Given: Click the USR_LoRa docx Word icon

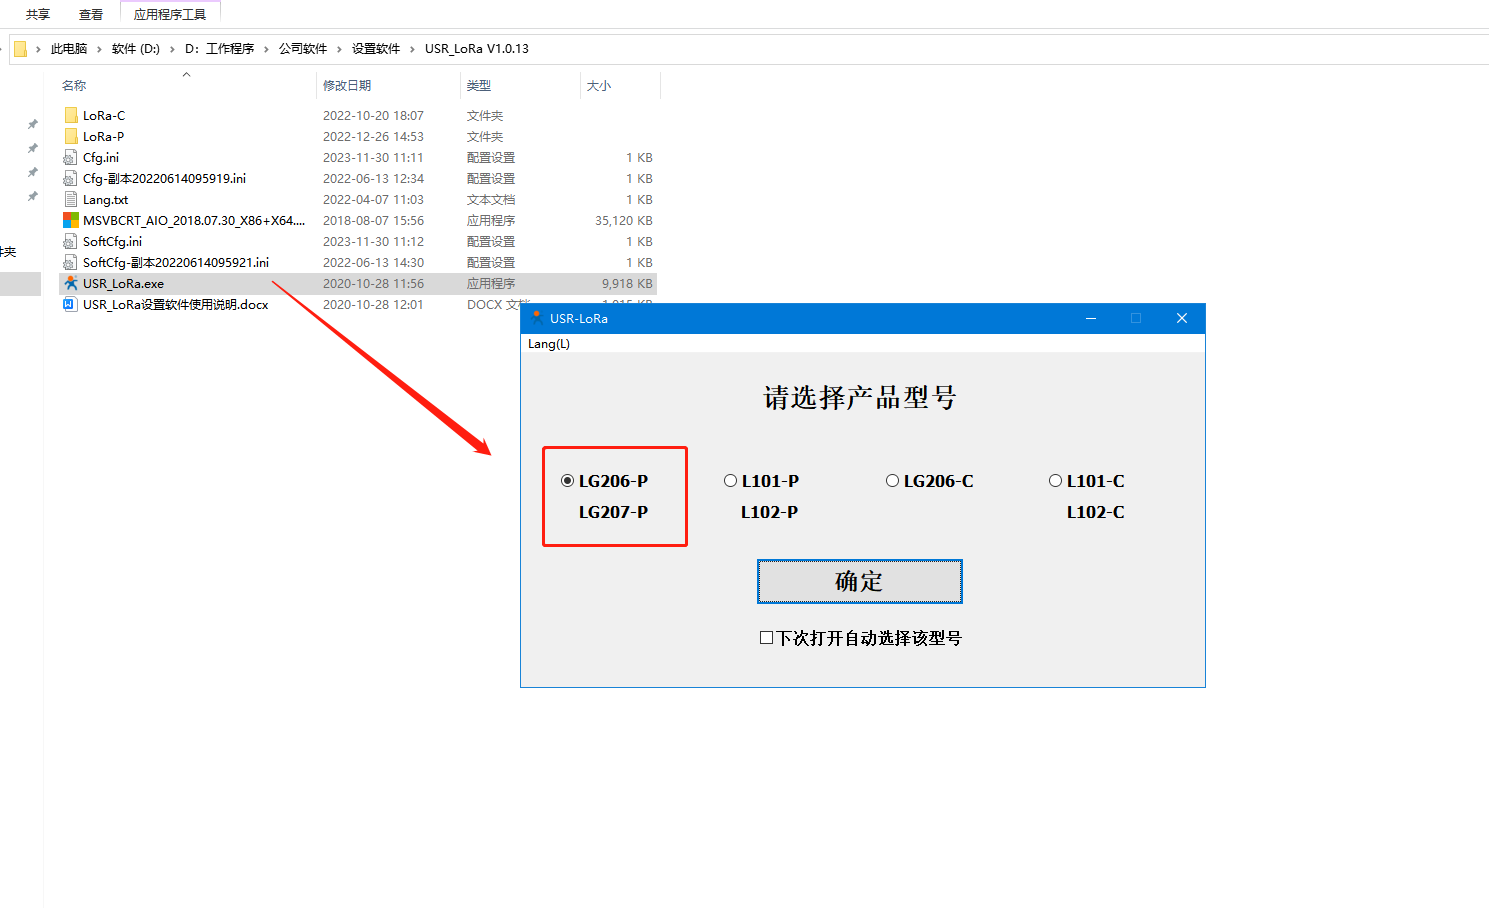Looking at the screenshot, I should tap(70, 304).
